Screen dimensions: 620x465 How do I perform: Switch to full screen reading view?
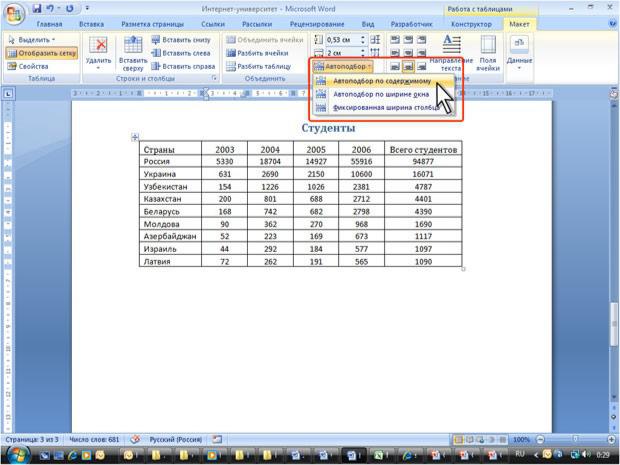coord(470,439)
